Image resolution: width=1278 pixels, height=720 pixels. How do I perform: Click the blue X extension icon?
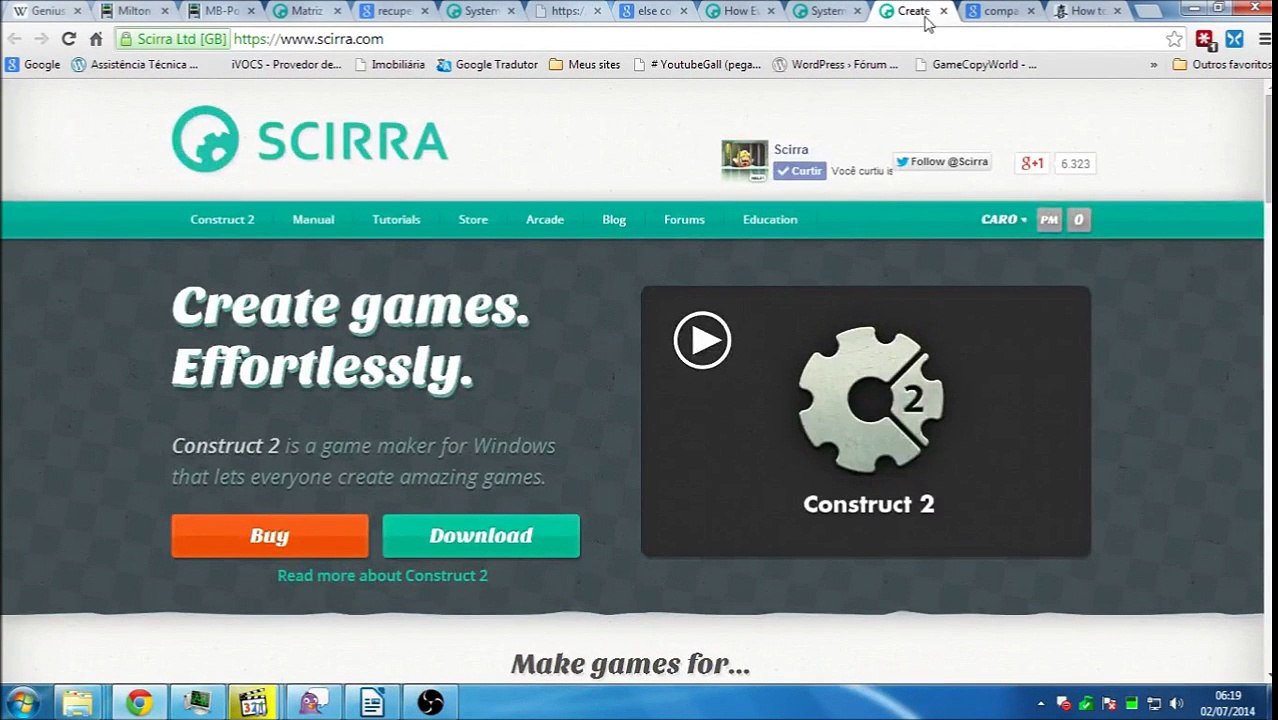click(1234, 39)
